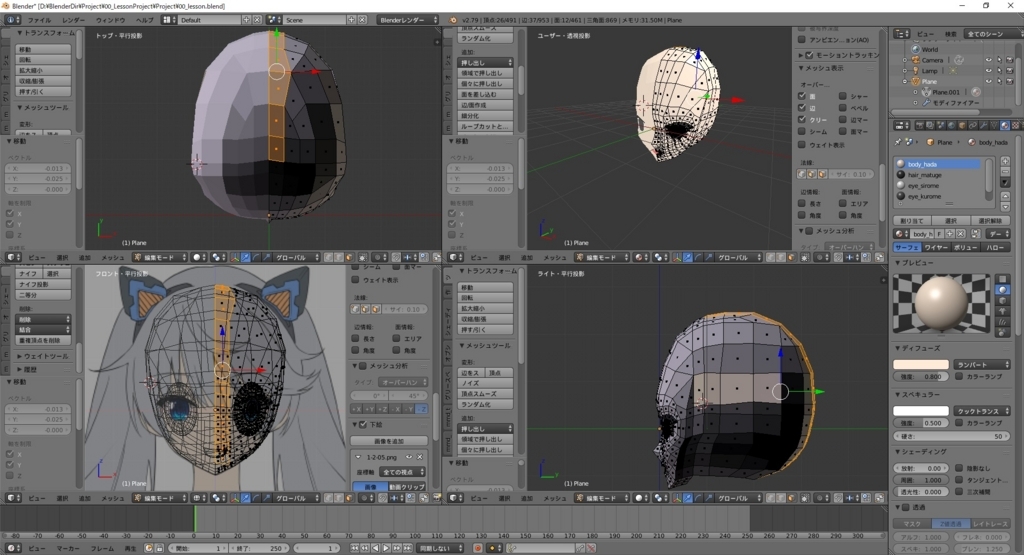This screenshot has width=1024, height=555.
Task: Click the 選択解除 deselect button
Action: tap(988, 220)
